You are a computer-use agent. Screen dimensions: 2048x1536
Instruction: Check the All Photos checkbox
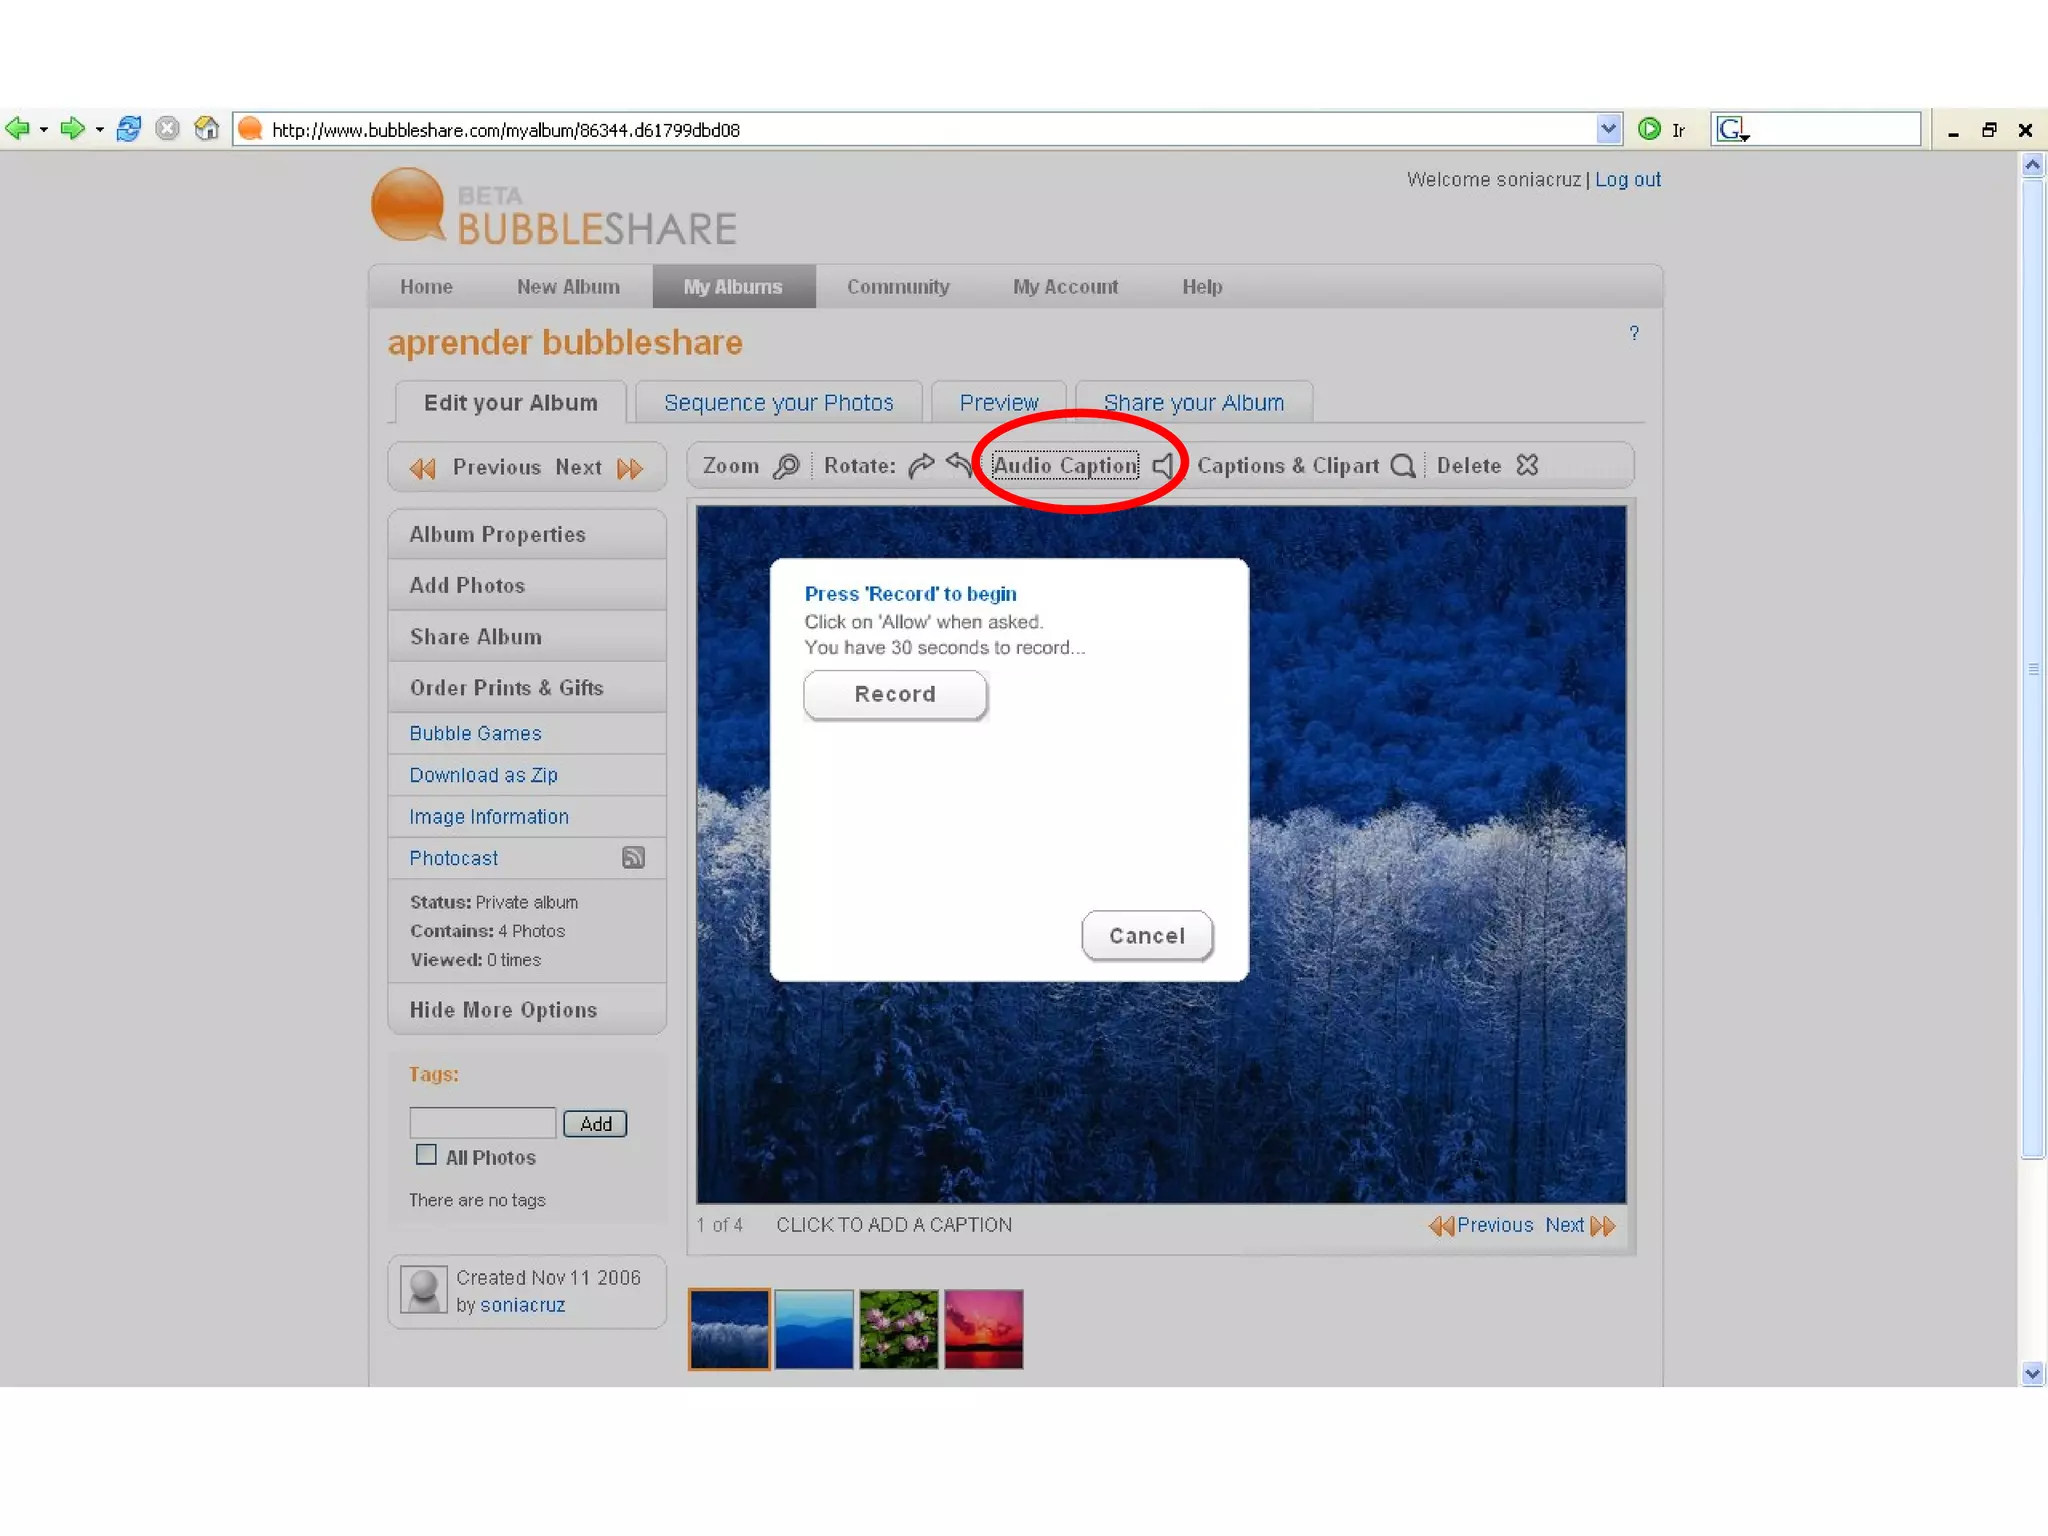pyautogui.click(x=427, y=1155)
